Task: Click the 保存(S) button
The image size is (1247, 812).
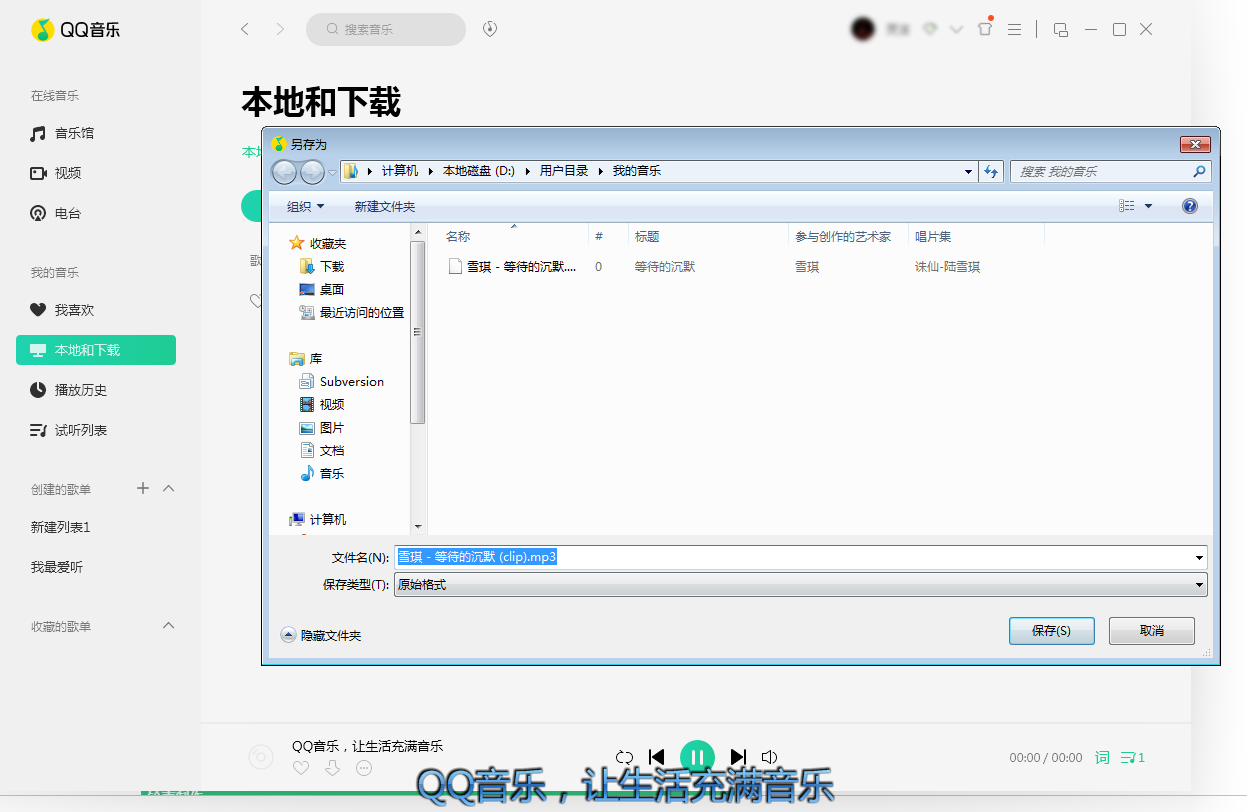Action: click(1051, 630)
